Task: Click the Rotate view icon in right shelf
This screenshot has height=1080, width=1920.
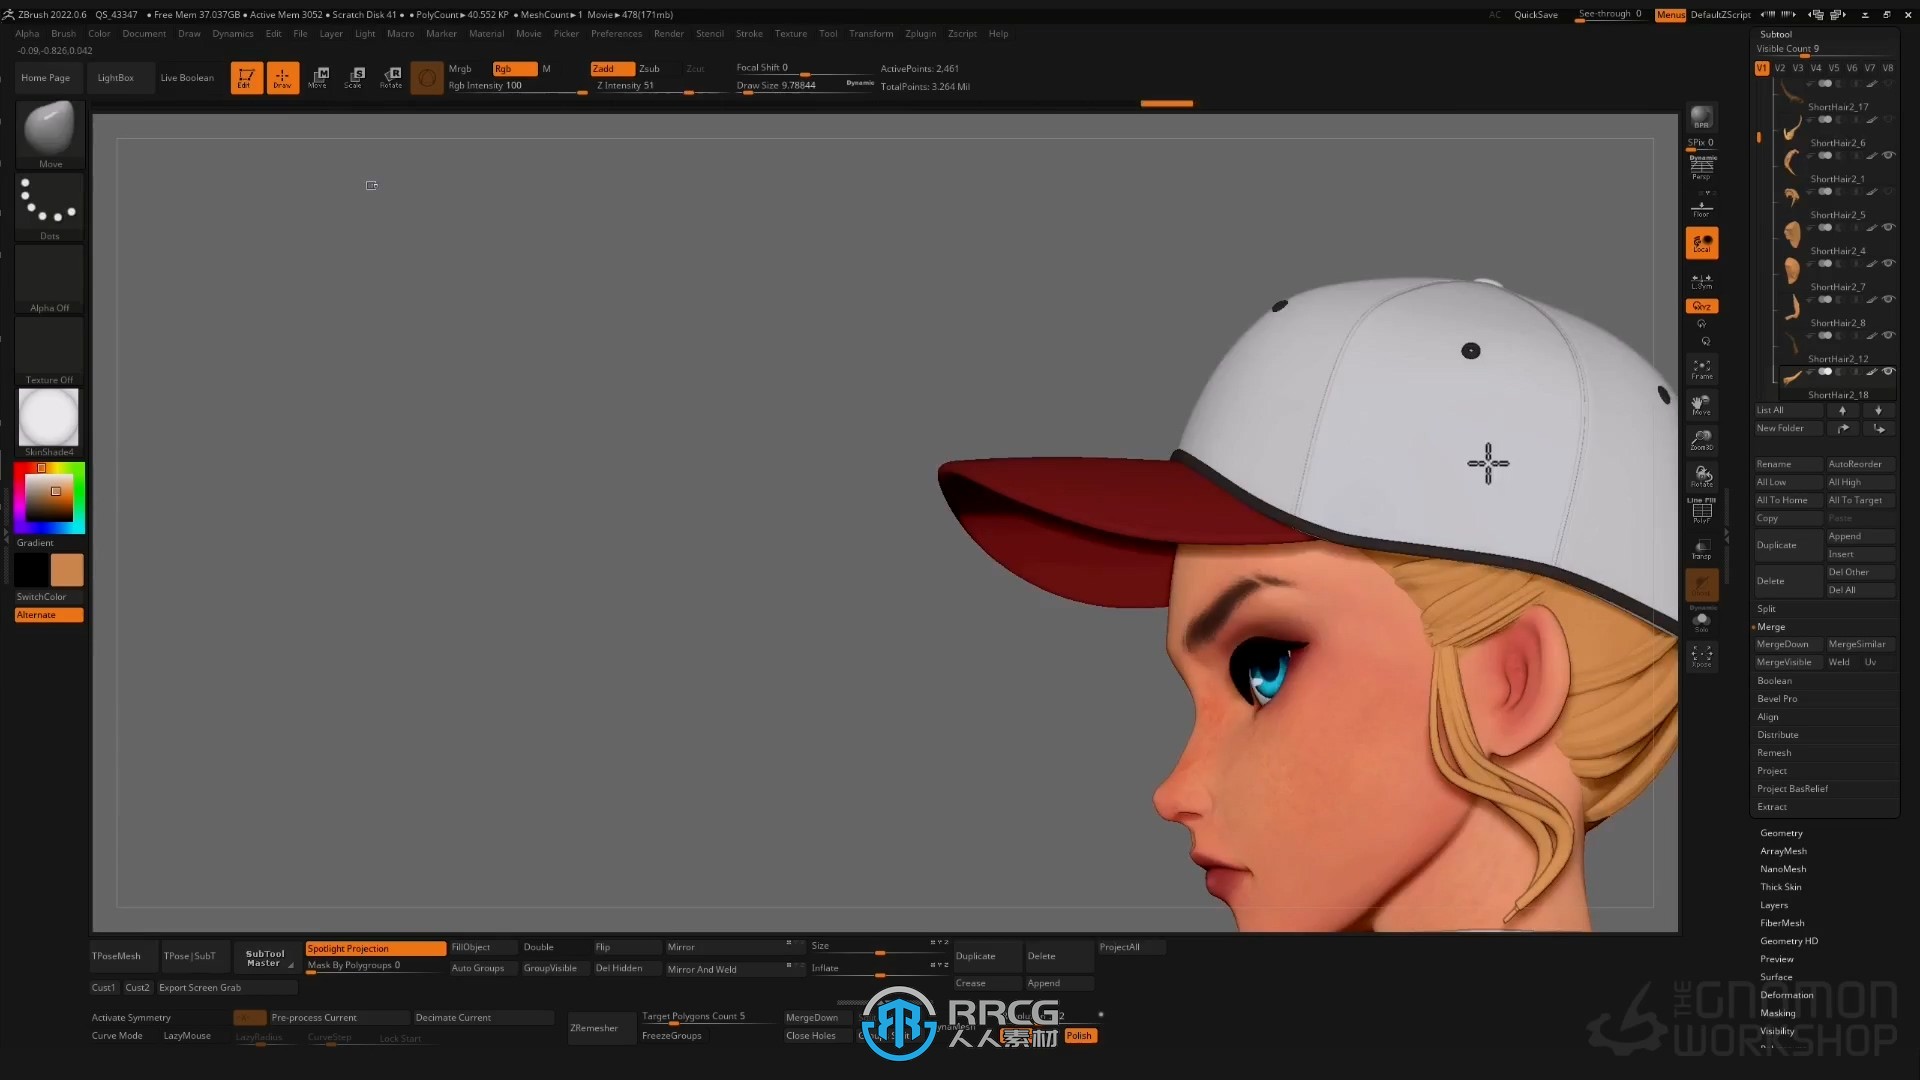Action: tap(1701, 476)
